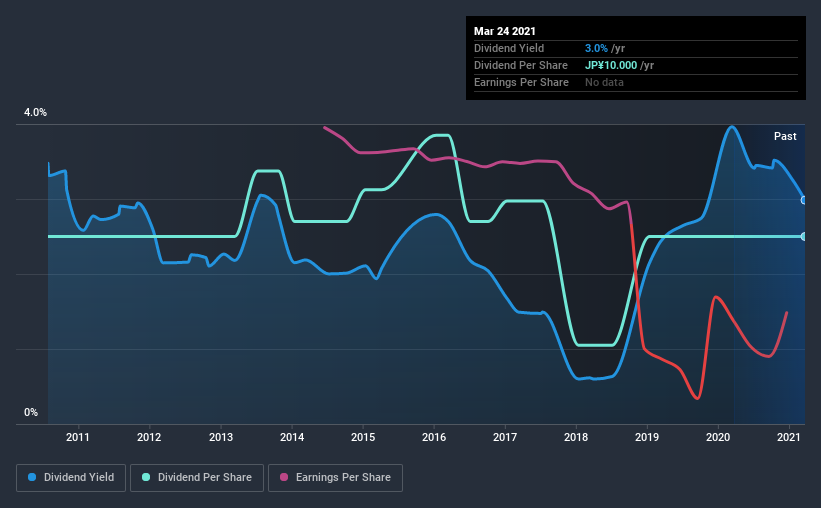
Task: Click the pink Earnings Per Share legend dot
Action: 284,477
